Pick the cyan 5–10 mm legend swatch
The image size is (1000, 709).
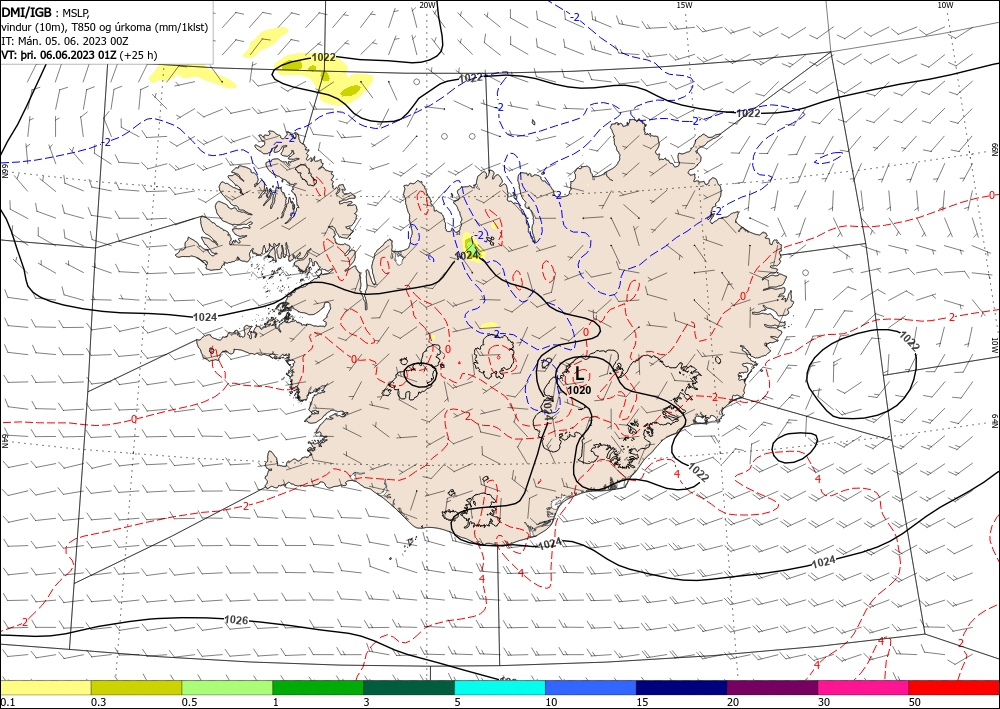500,687
